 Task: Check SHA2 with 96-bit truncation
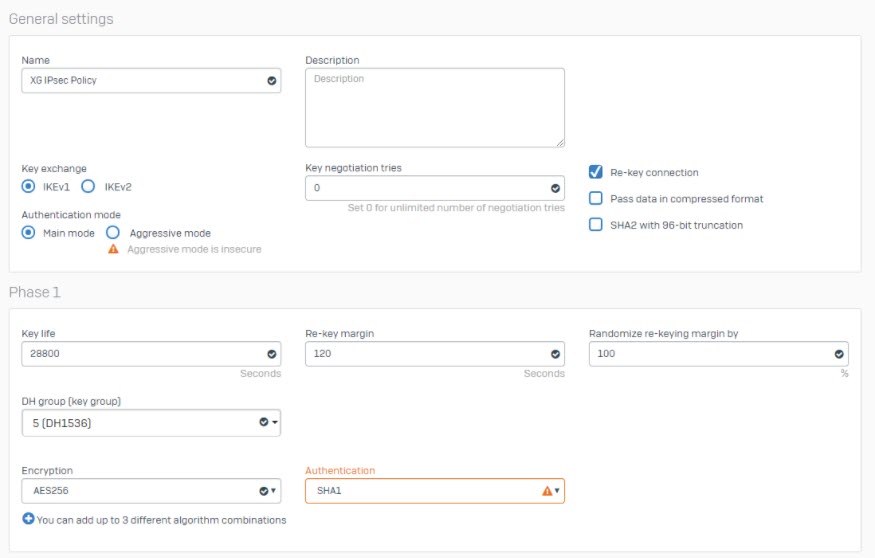pyautogui.click(x=595, y=224)
